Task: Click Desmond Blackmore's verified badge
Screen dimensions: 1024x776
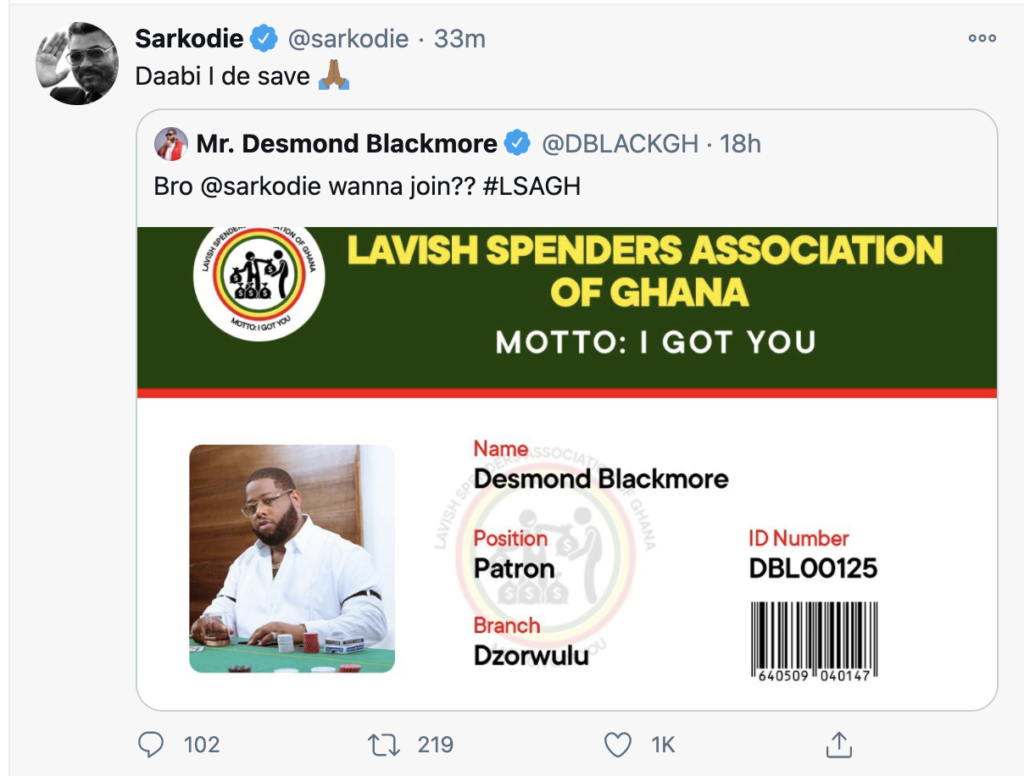Action: point(517,144)
